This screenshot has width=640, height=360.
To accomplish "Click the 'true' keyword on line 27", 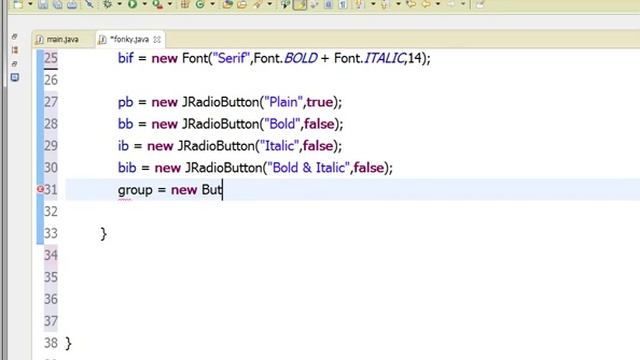I will (320, 102).
